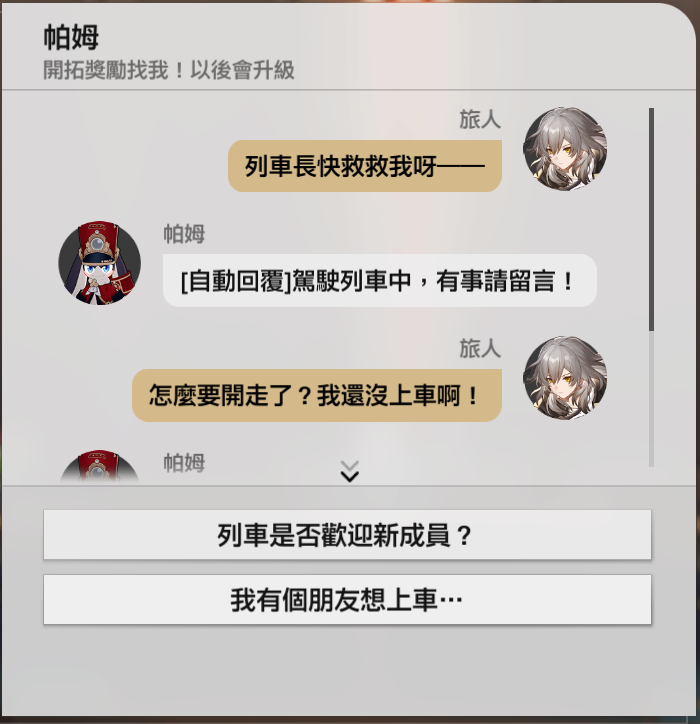Click the empty scrollbar track below thumb
Viewport: 700px width, 724px height.
click(x=651, y=399)
